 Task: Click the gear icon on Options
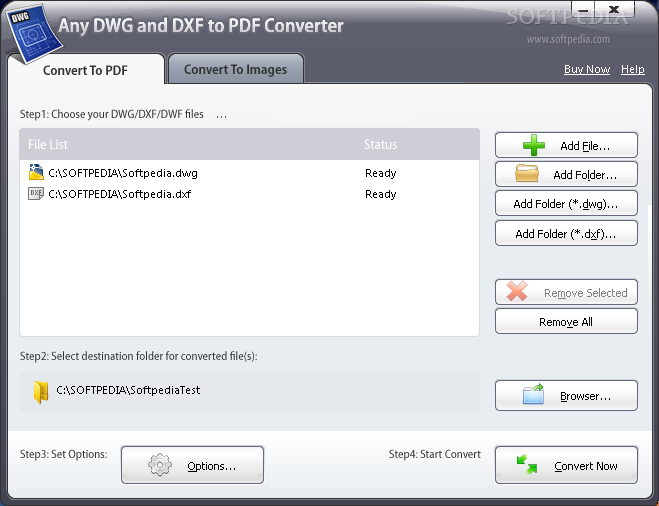click(x=160, y=465)
